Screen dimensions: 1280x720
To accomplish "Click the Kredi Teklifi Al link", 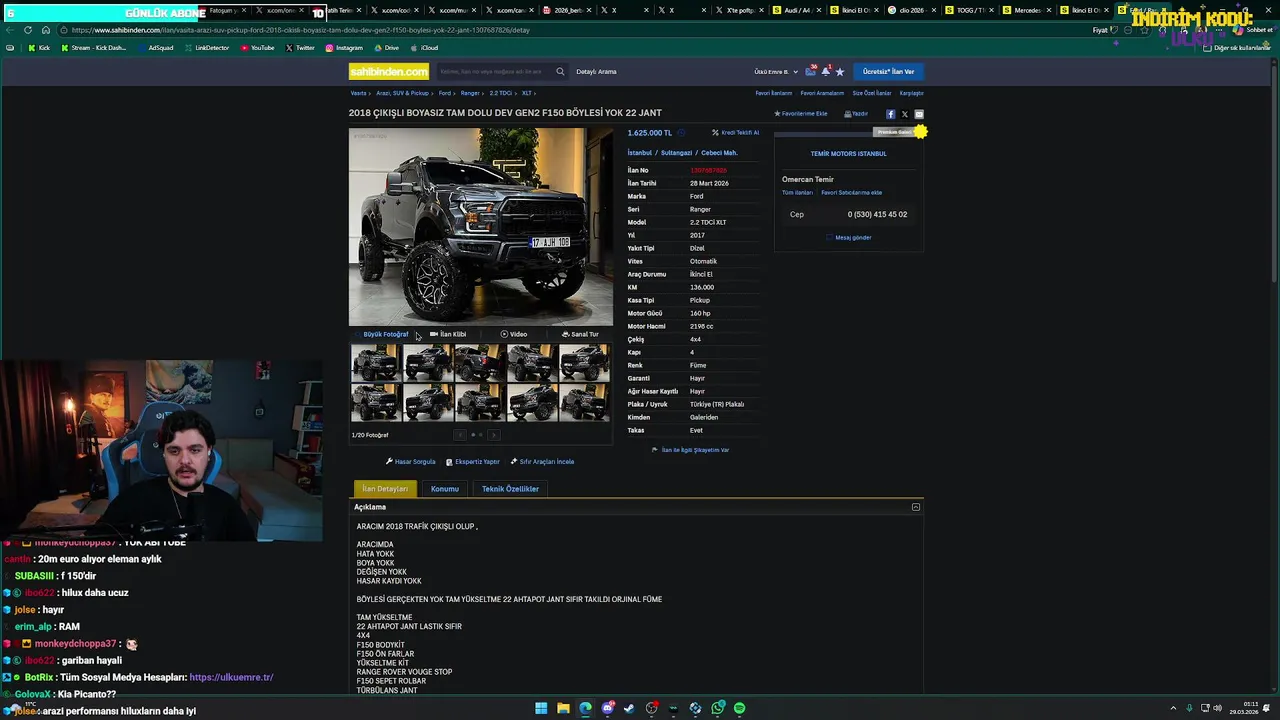I will point(735,132).
